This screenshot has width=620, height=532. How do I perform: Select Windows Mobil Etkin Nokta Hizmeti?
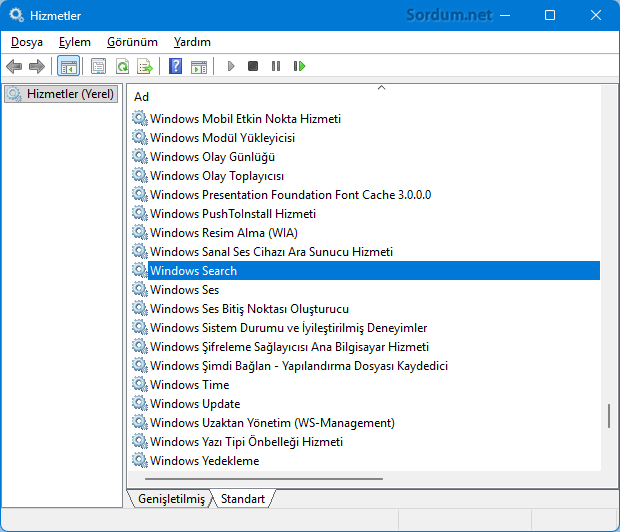click(x=246, y=119)
